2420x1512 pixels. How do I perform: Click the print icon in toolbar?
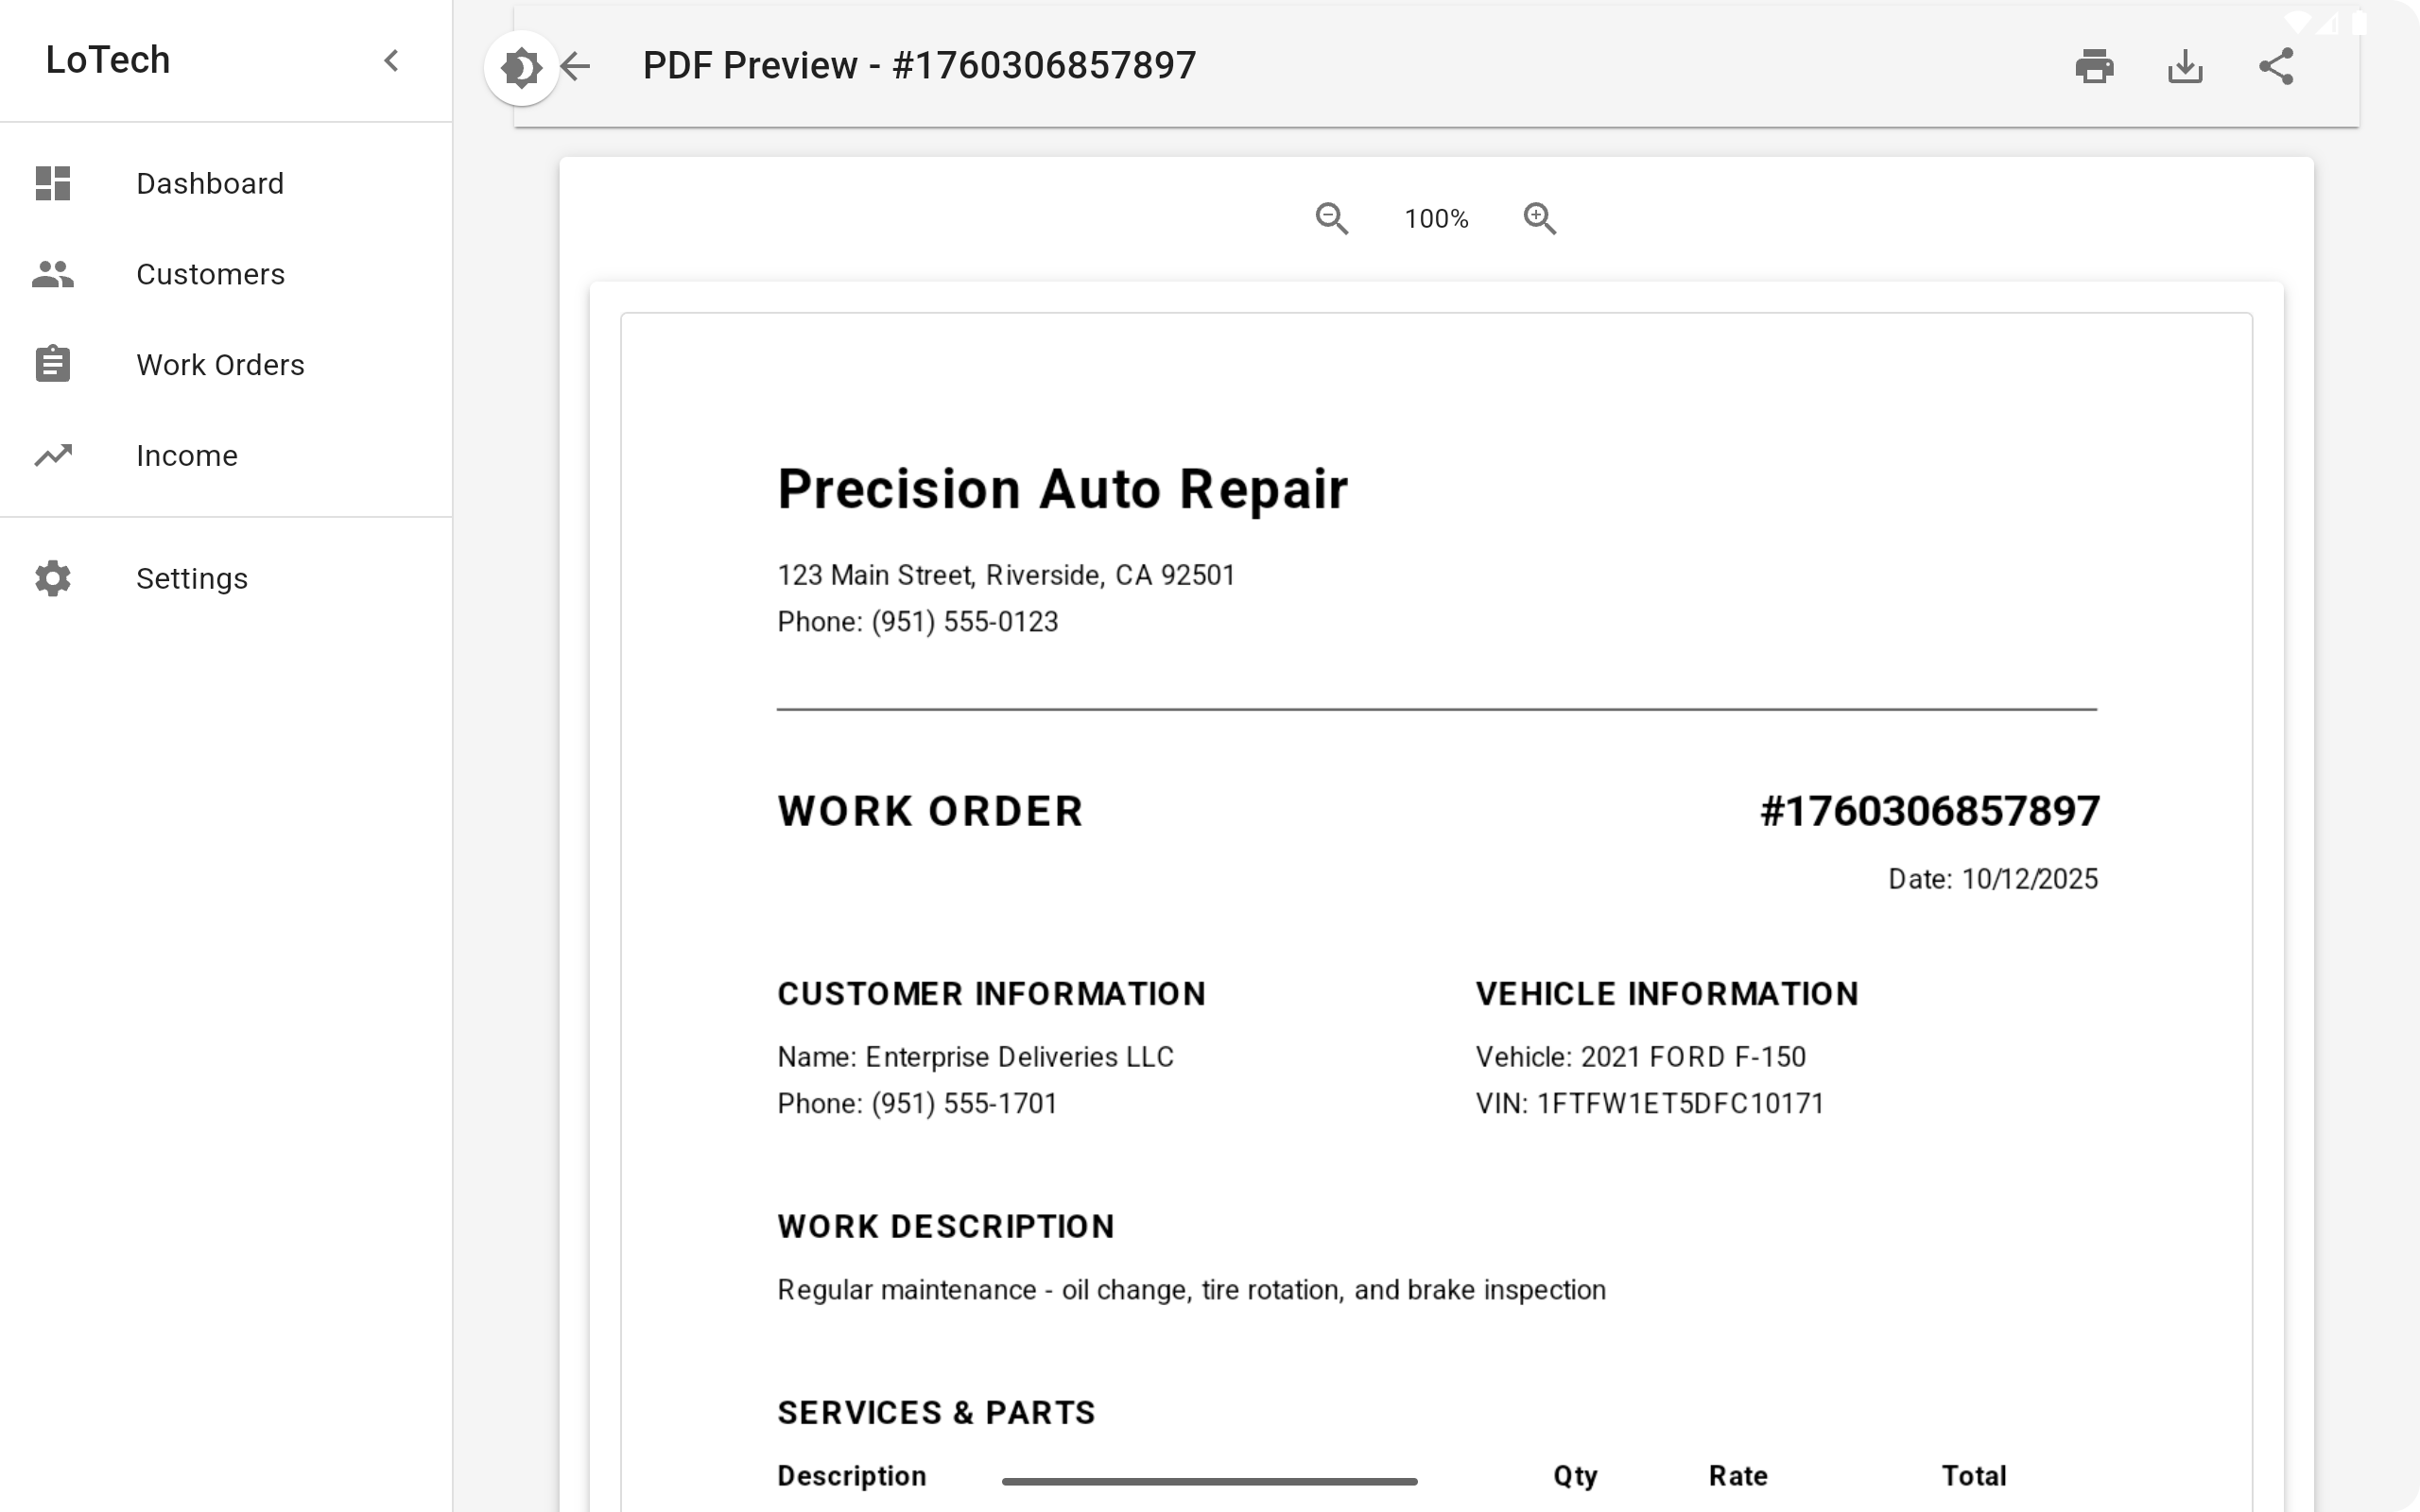pos(2094,67)
